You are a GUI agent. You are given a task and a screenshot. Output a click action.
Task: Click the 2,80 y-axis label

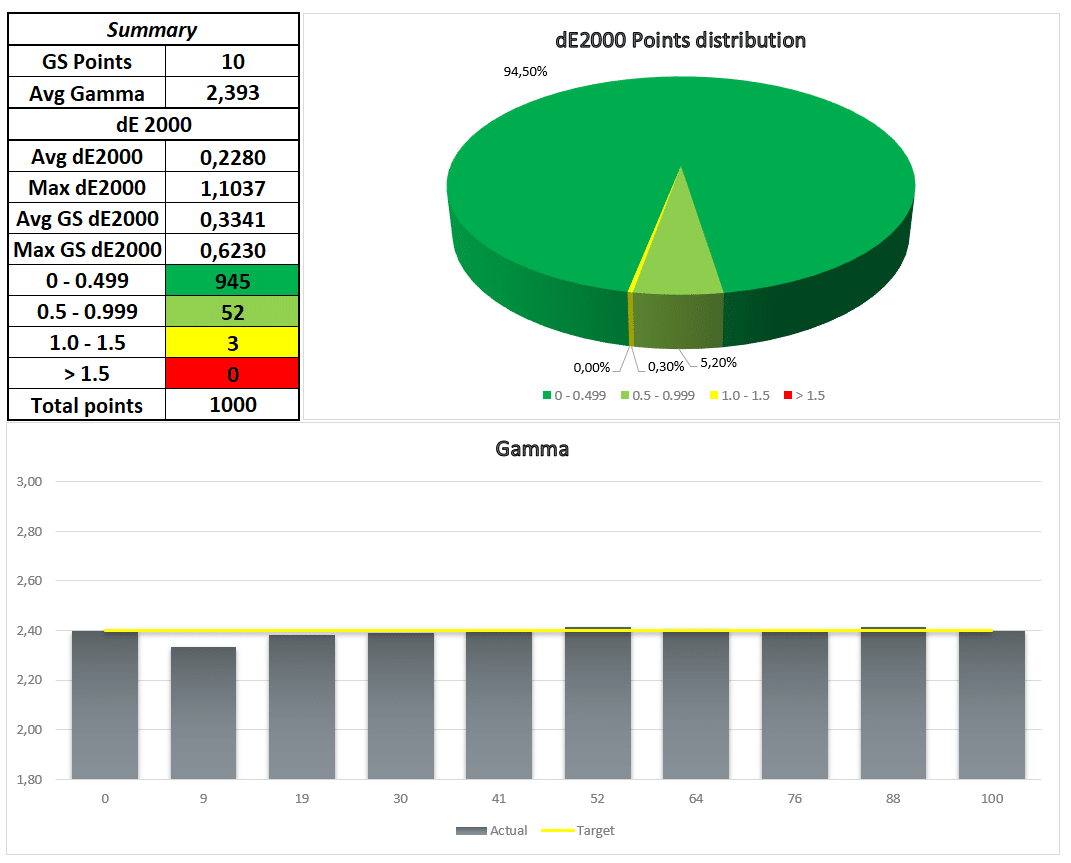29,532
